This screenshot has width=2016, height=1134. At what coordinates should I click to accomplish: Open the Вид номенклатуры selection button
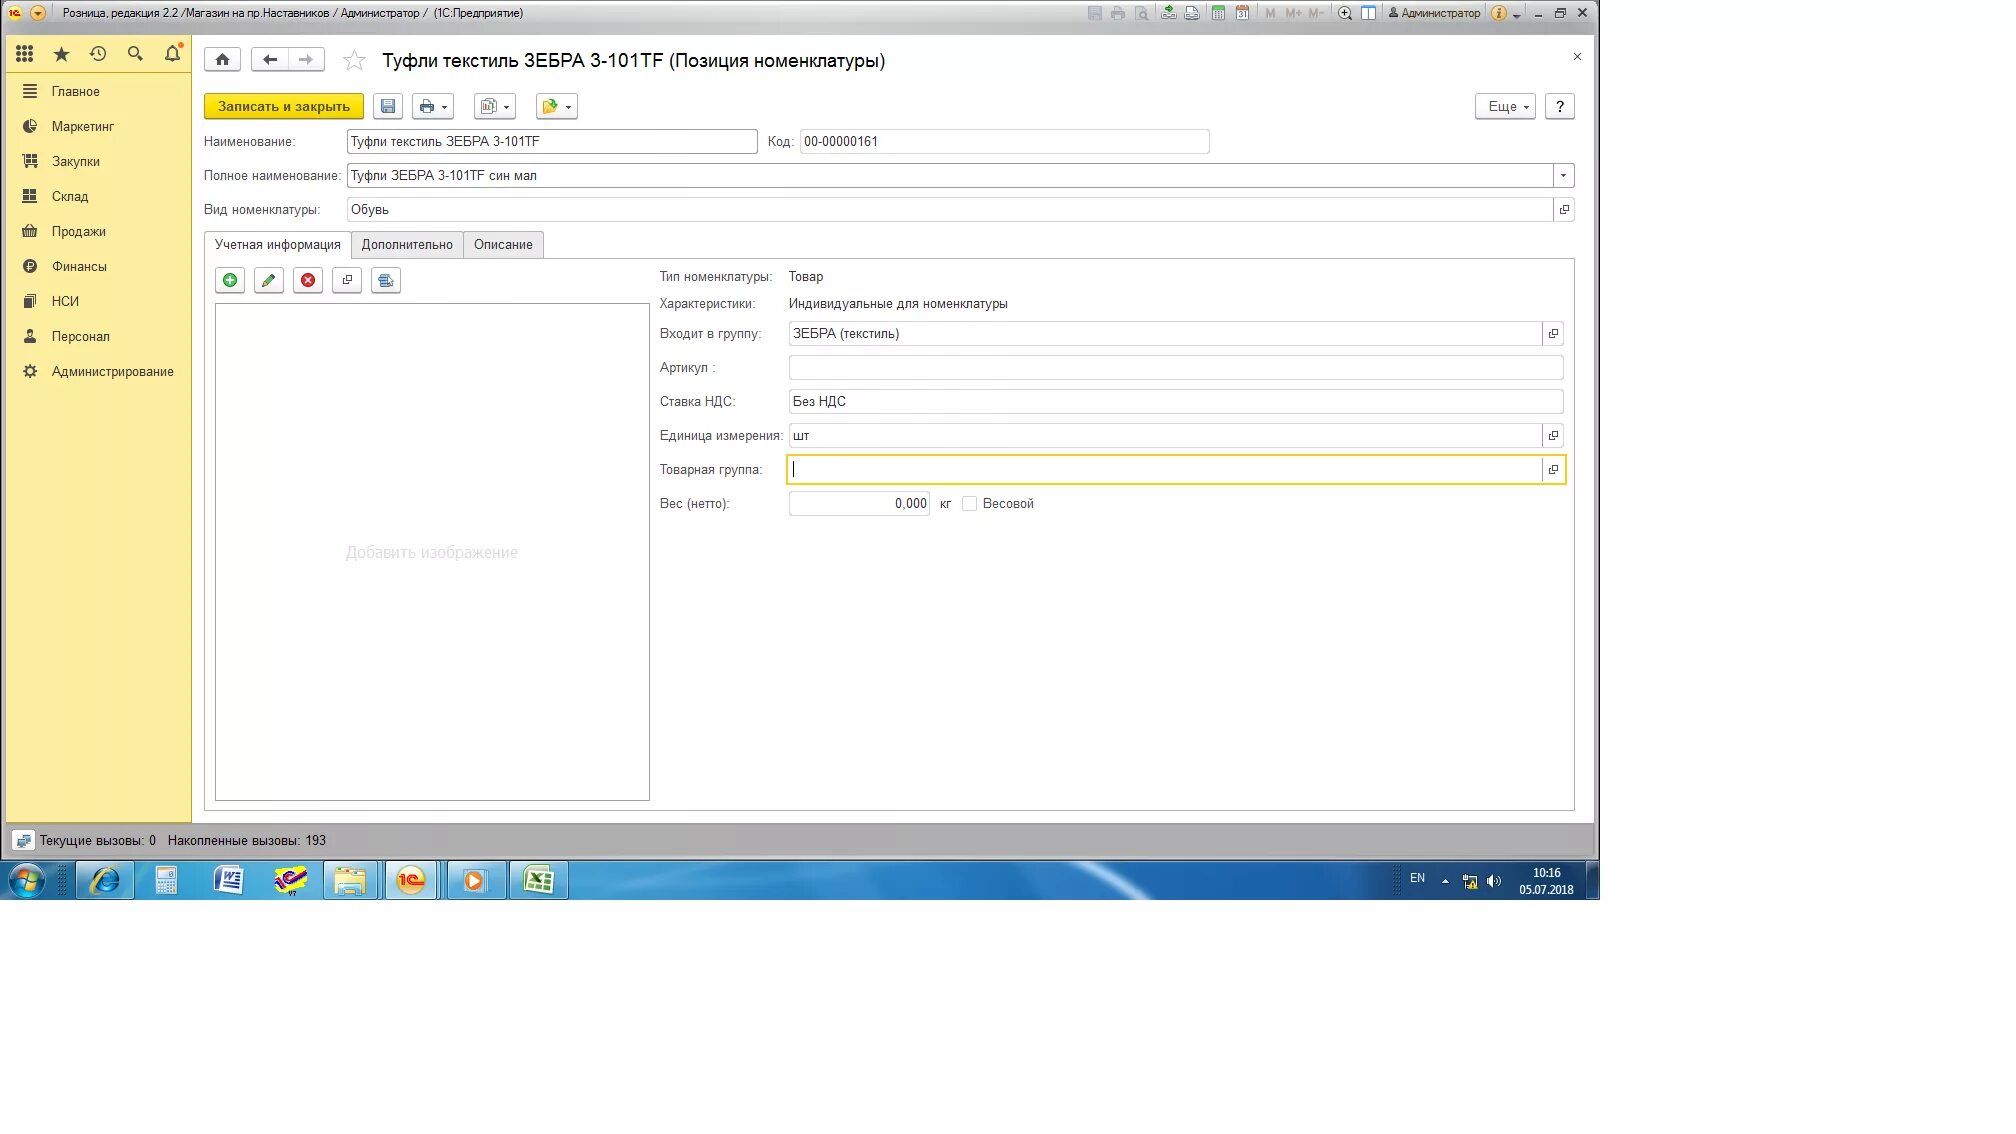[1564, 210]
